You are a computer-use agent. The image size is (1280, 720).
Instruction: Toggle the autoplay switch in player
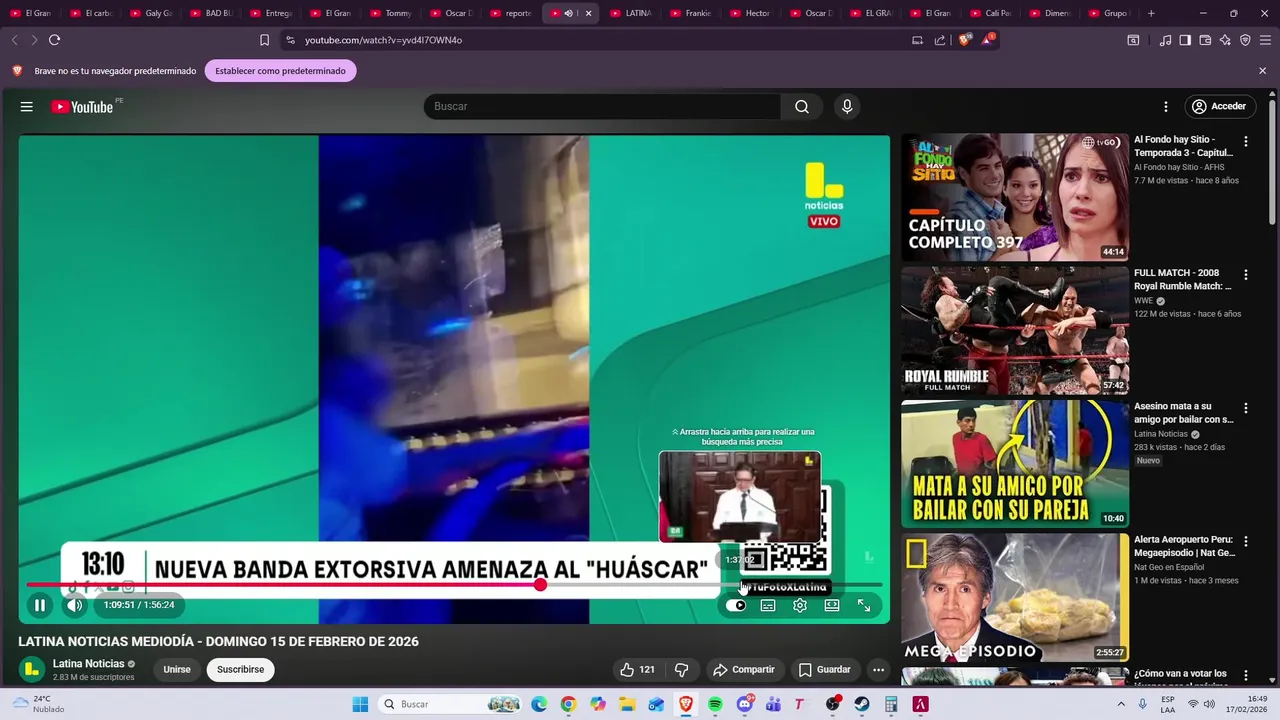738,605
